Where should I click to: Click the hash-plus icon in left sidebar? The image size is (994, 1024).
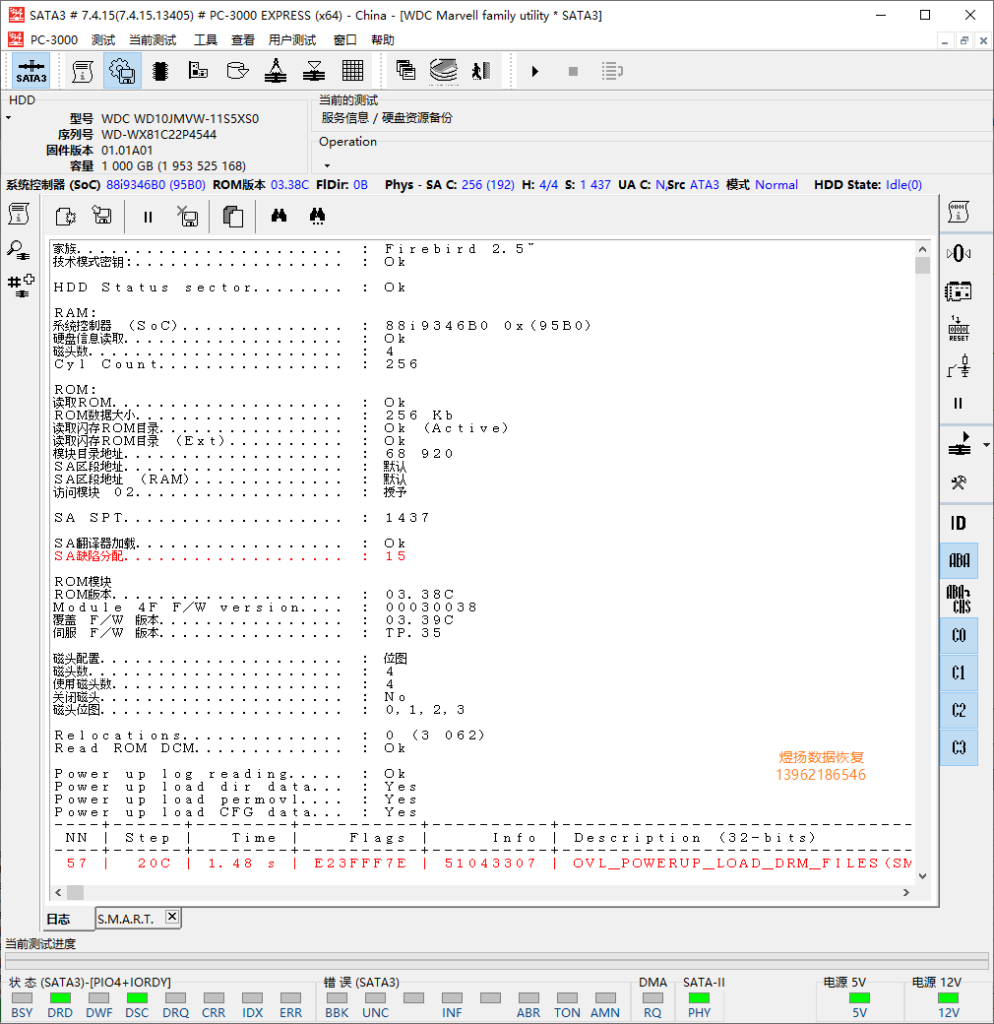point(21,285)
